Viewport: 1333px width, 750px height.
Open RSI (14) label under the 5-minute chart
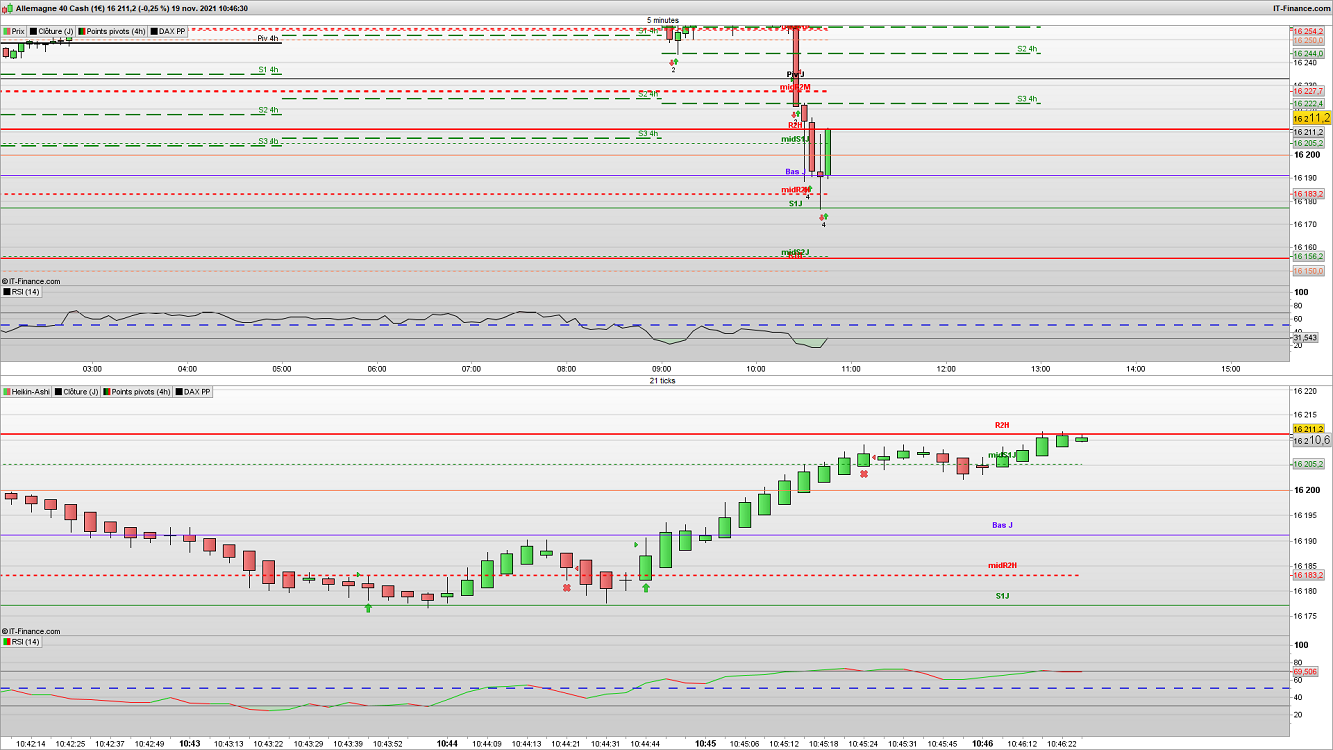[21, 292]
